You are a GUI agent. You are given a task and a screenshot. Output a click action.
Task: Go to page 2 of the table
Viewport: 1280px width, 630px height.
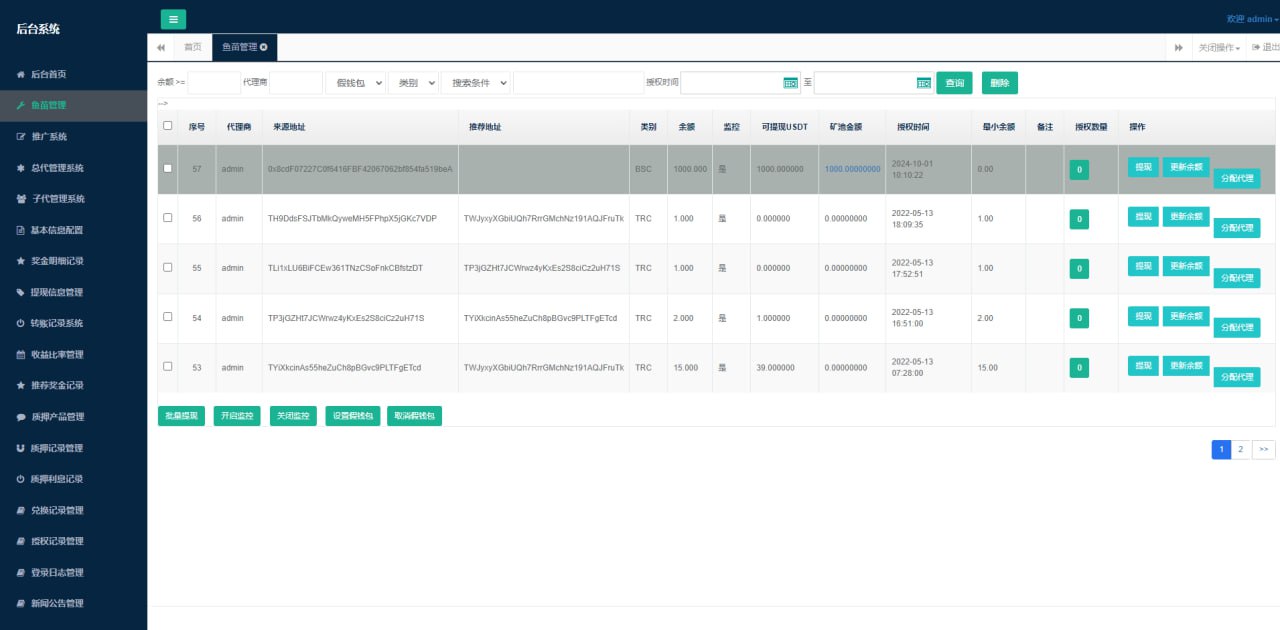1240,450
